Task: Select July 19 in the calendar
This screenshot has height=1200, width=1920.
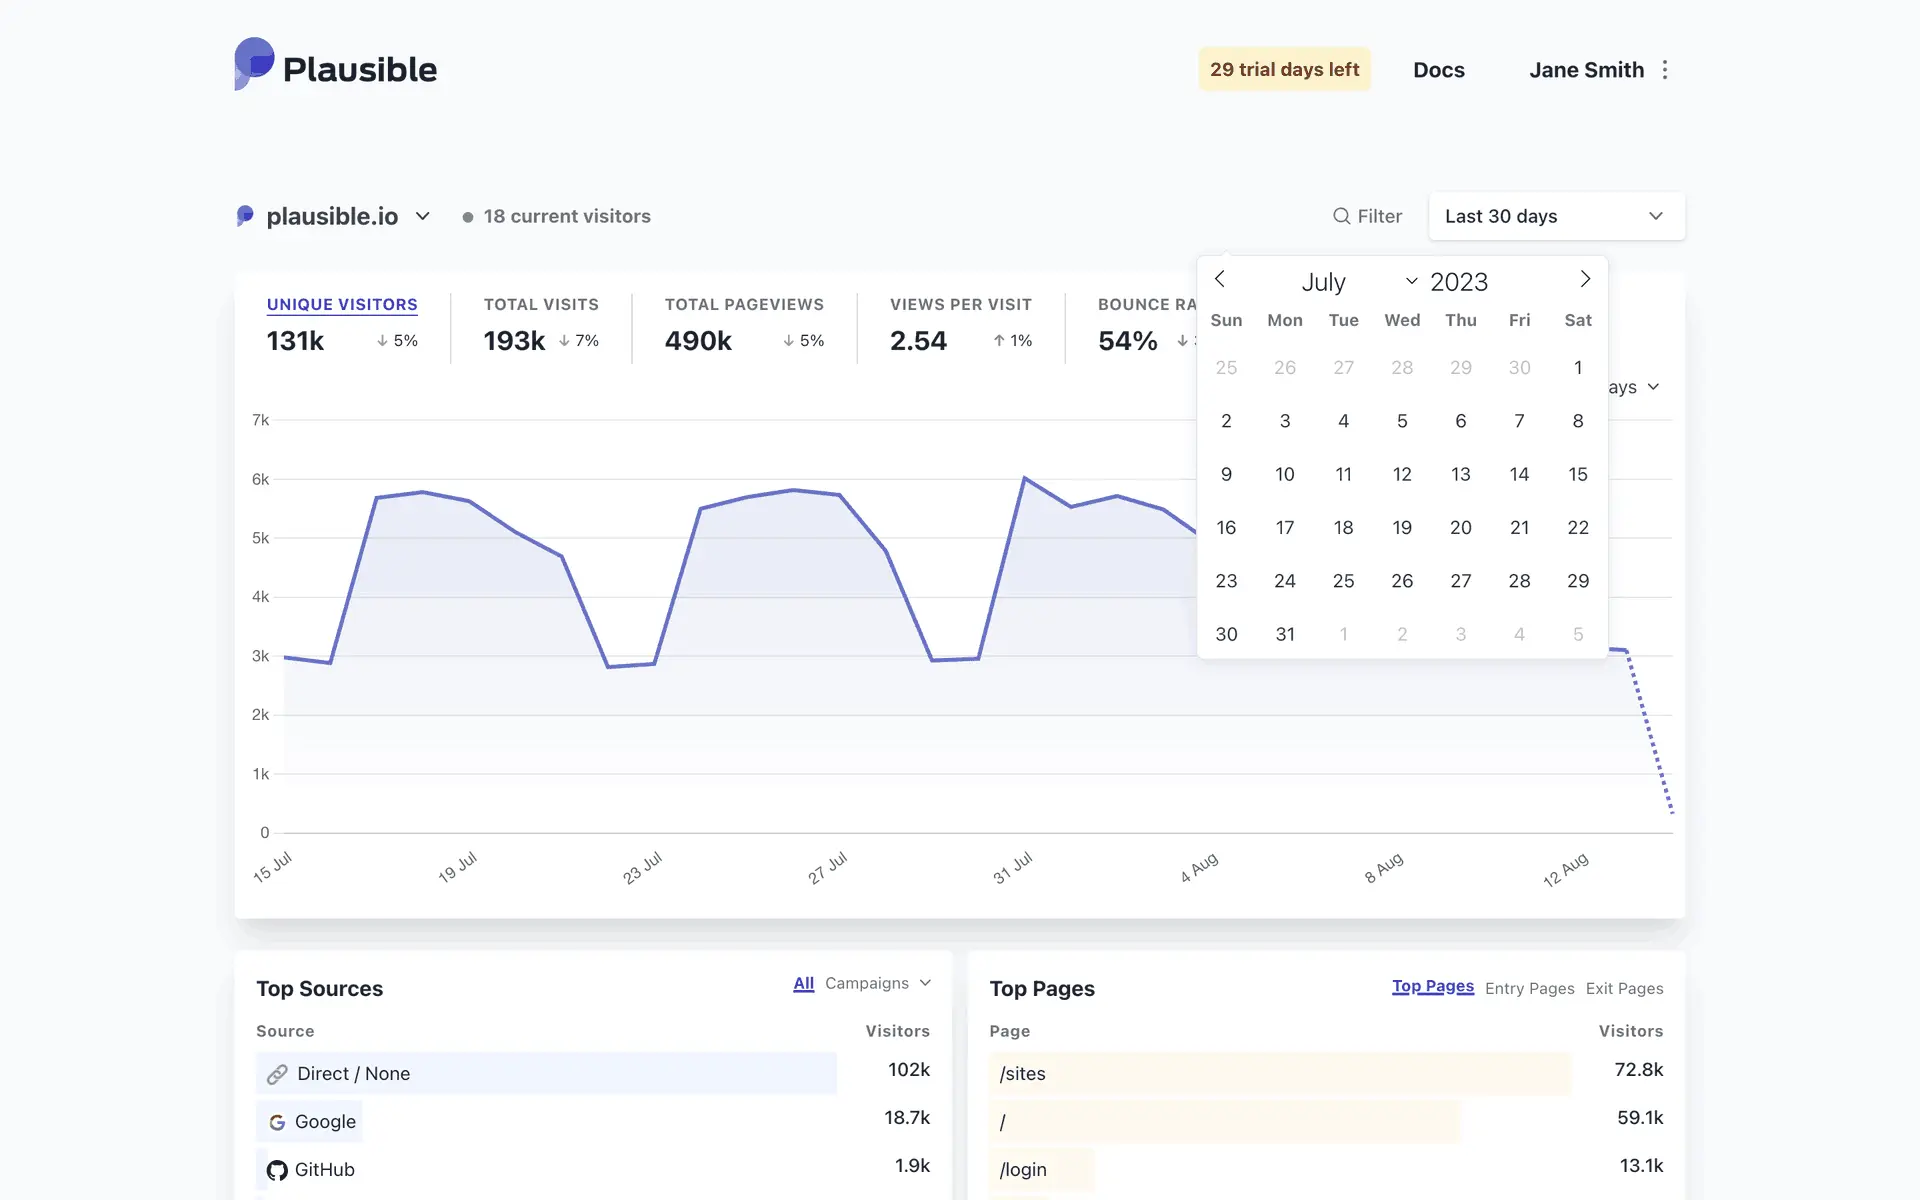Action: pyautogui.click(x=1402, y=527)
